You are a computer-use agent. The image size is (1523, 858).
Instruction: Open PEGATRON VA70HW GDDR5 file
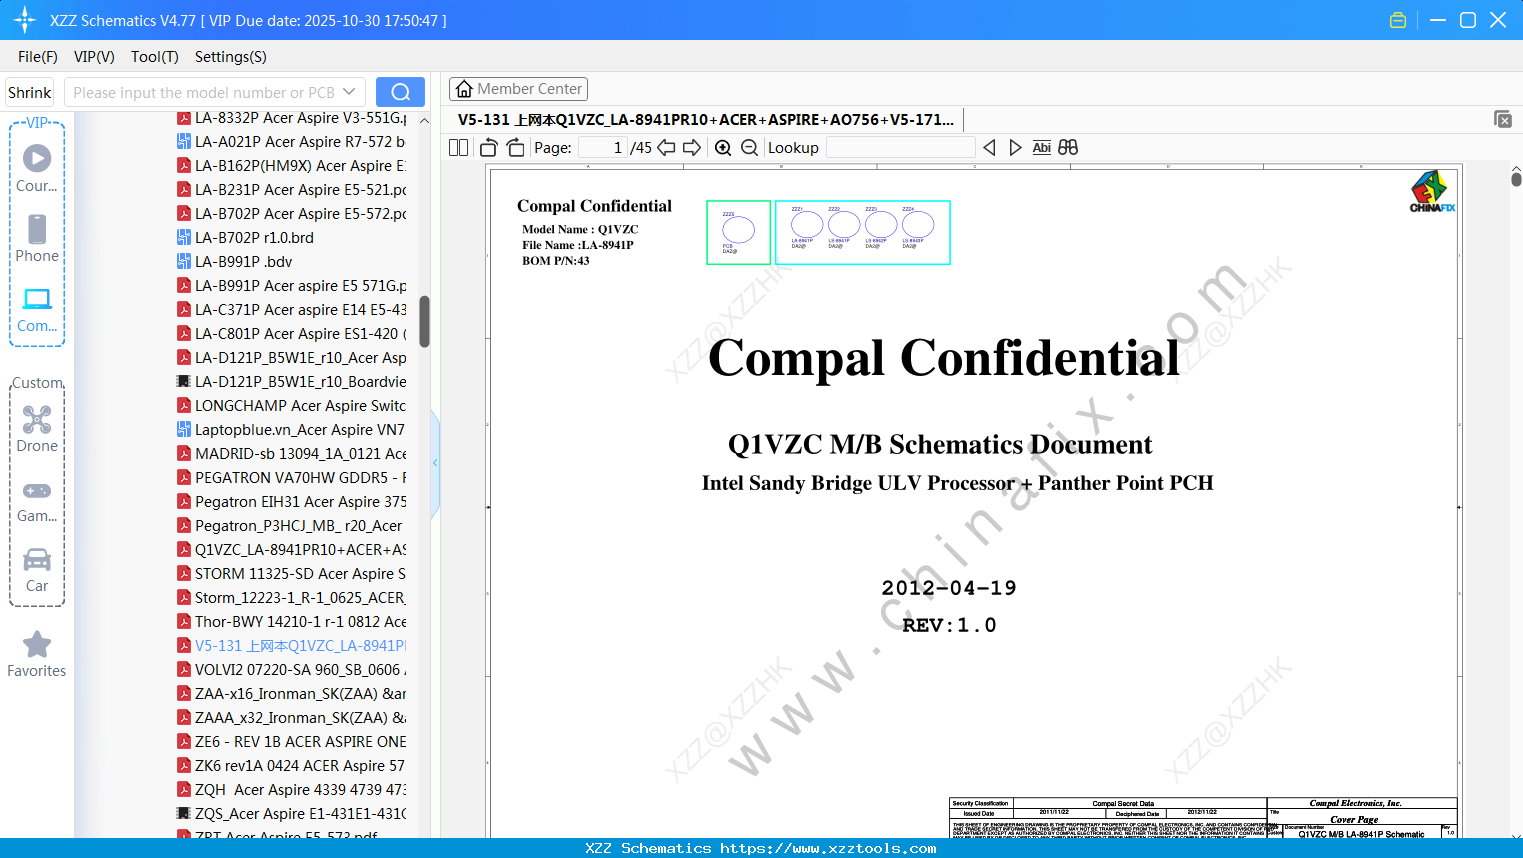pos(292,478)
